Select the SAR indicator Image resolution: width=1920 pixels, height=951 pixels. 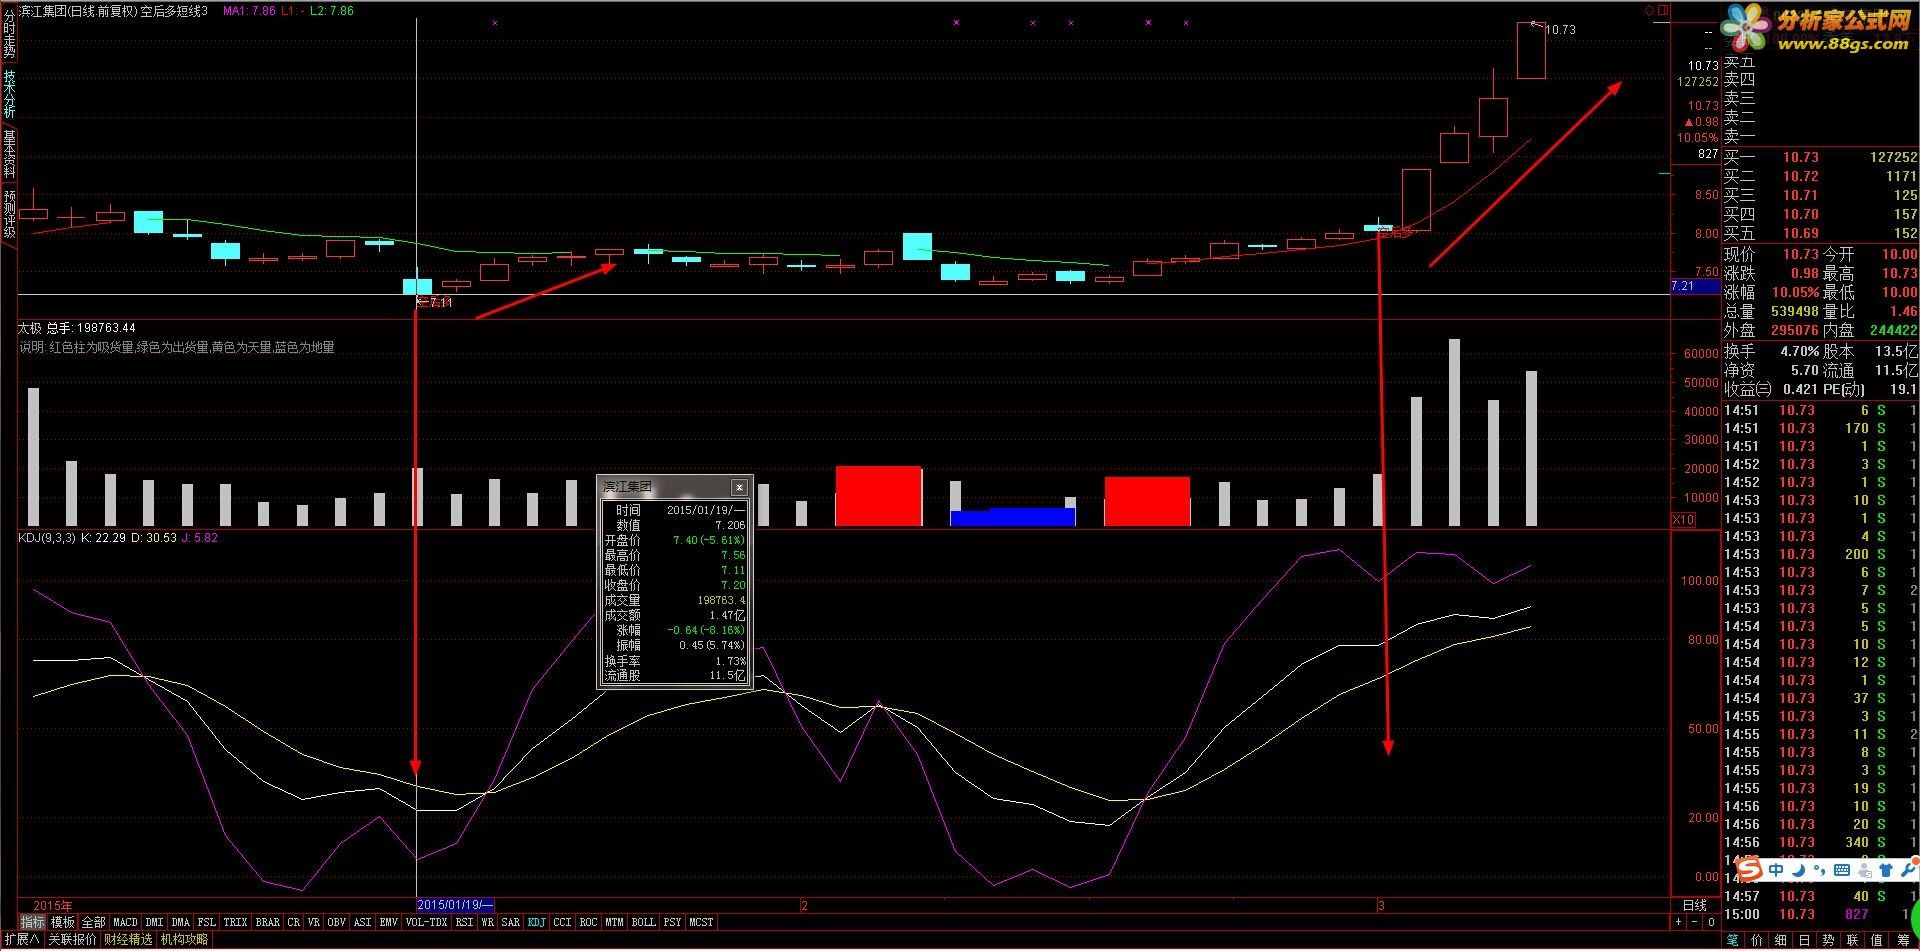pyautogui.click(x=510, y=922)
